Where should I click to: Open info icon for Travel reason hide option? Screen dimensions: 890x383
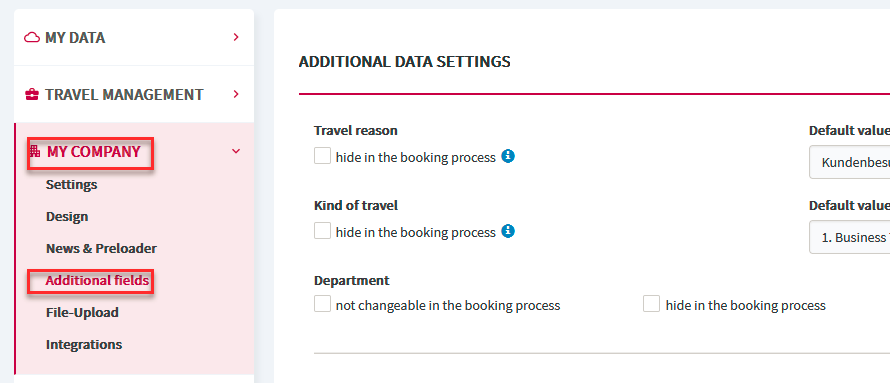(508, 156)
